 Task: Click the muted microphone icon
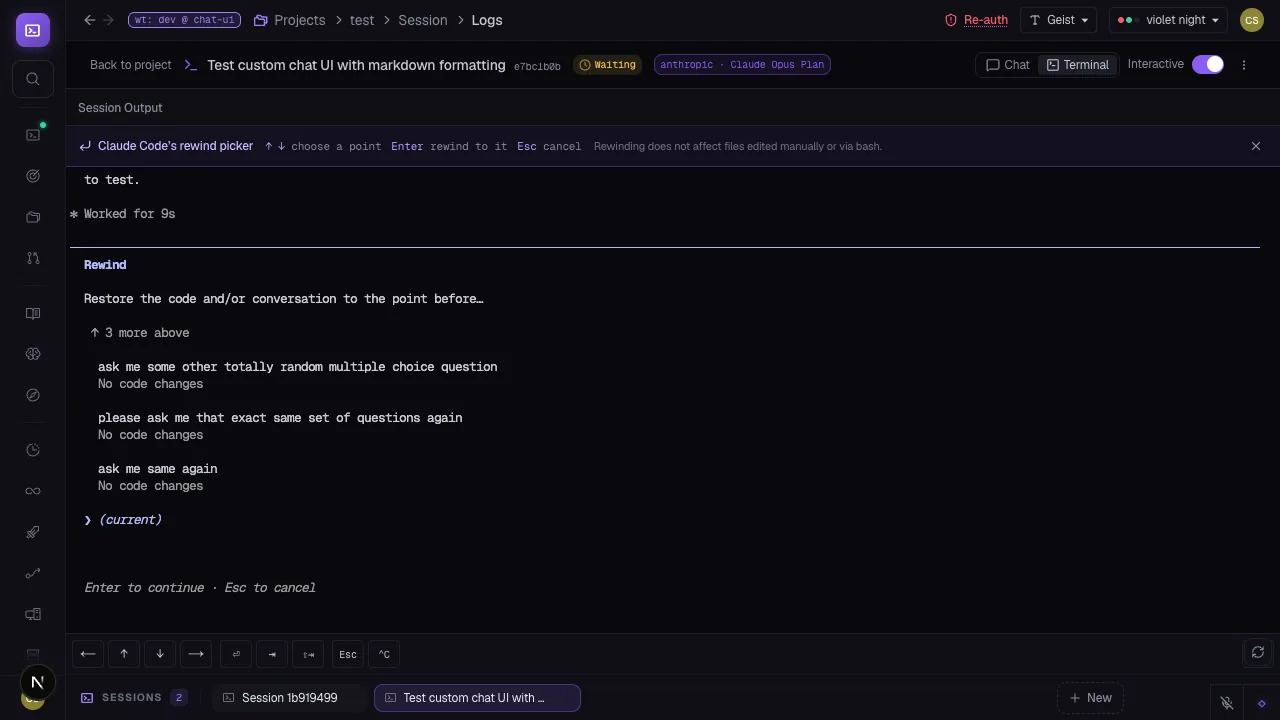pyautogui.click(x=1227, y=702)
